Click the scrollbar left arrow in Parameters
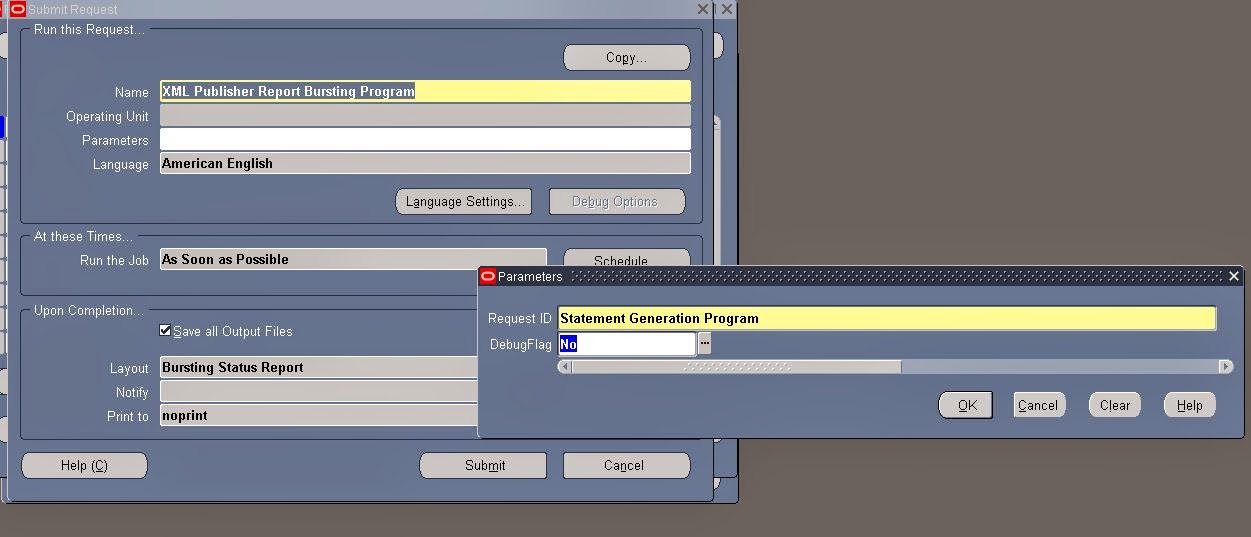Image resolution: width=1251 pixels, height=537 pixels. coord(565,367)
